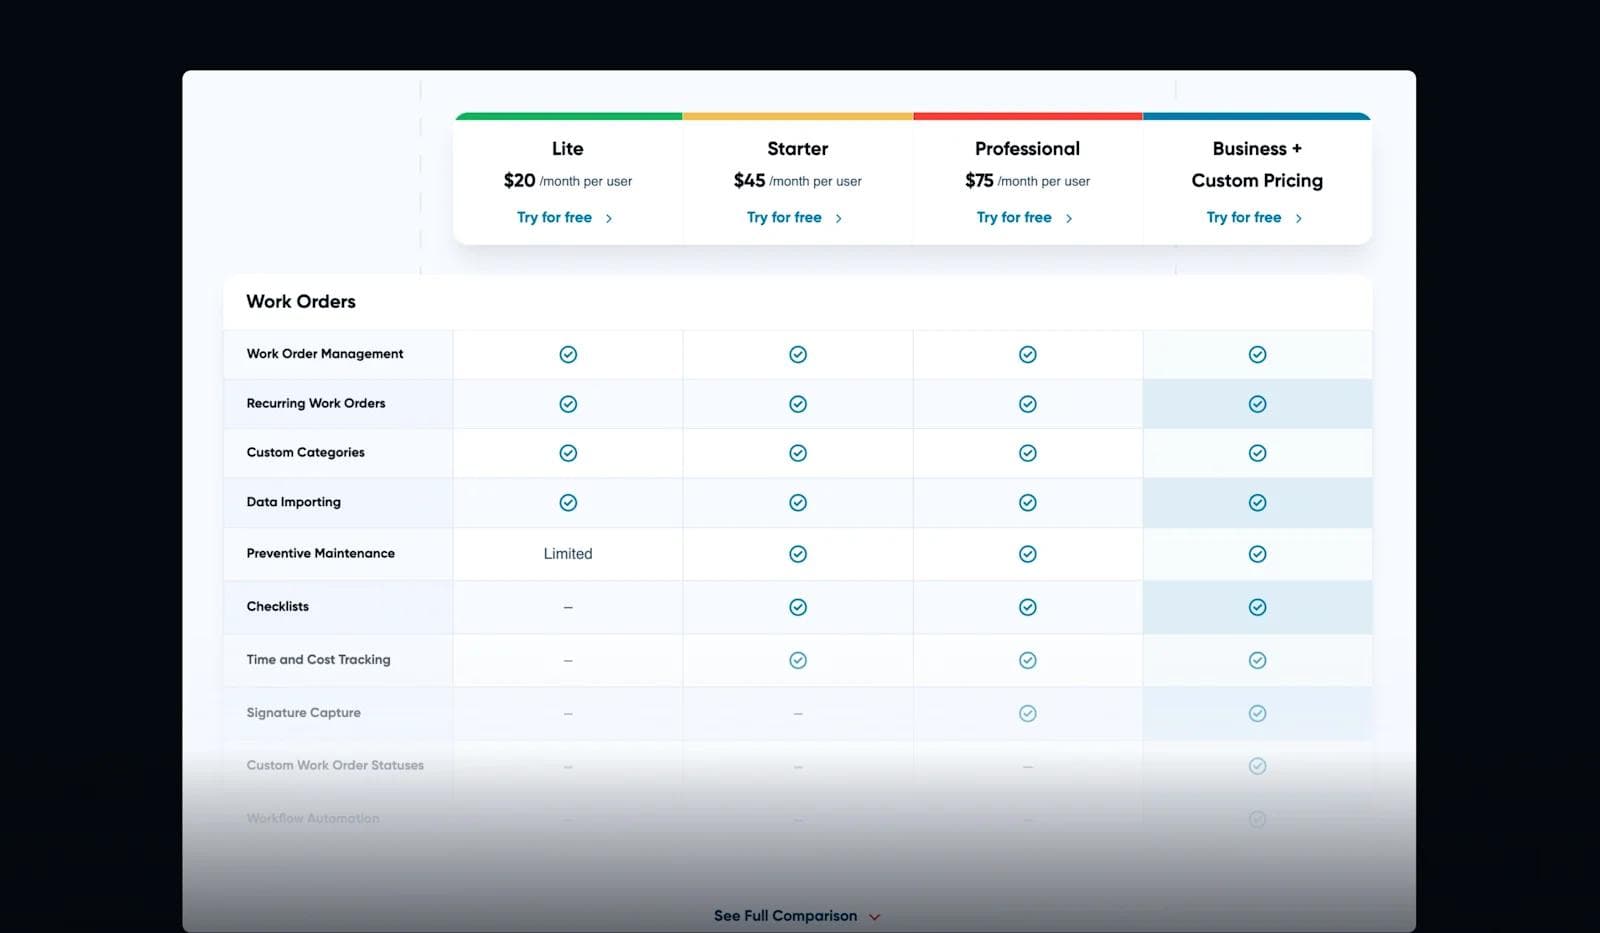Click the chevron beside Professional's Try for free
The height and width of the screenshot is (933, 1600).
[x=1068, y=217]
